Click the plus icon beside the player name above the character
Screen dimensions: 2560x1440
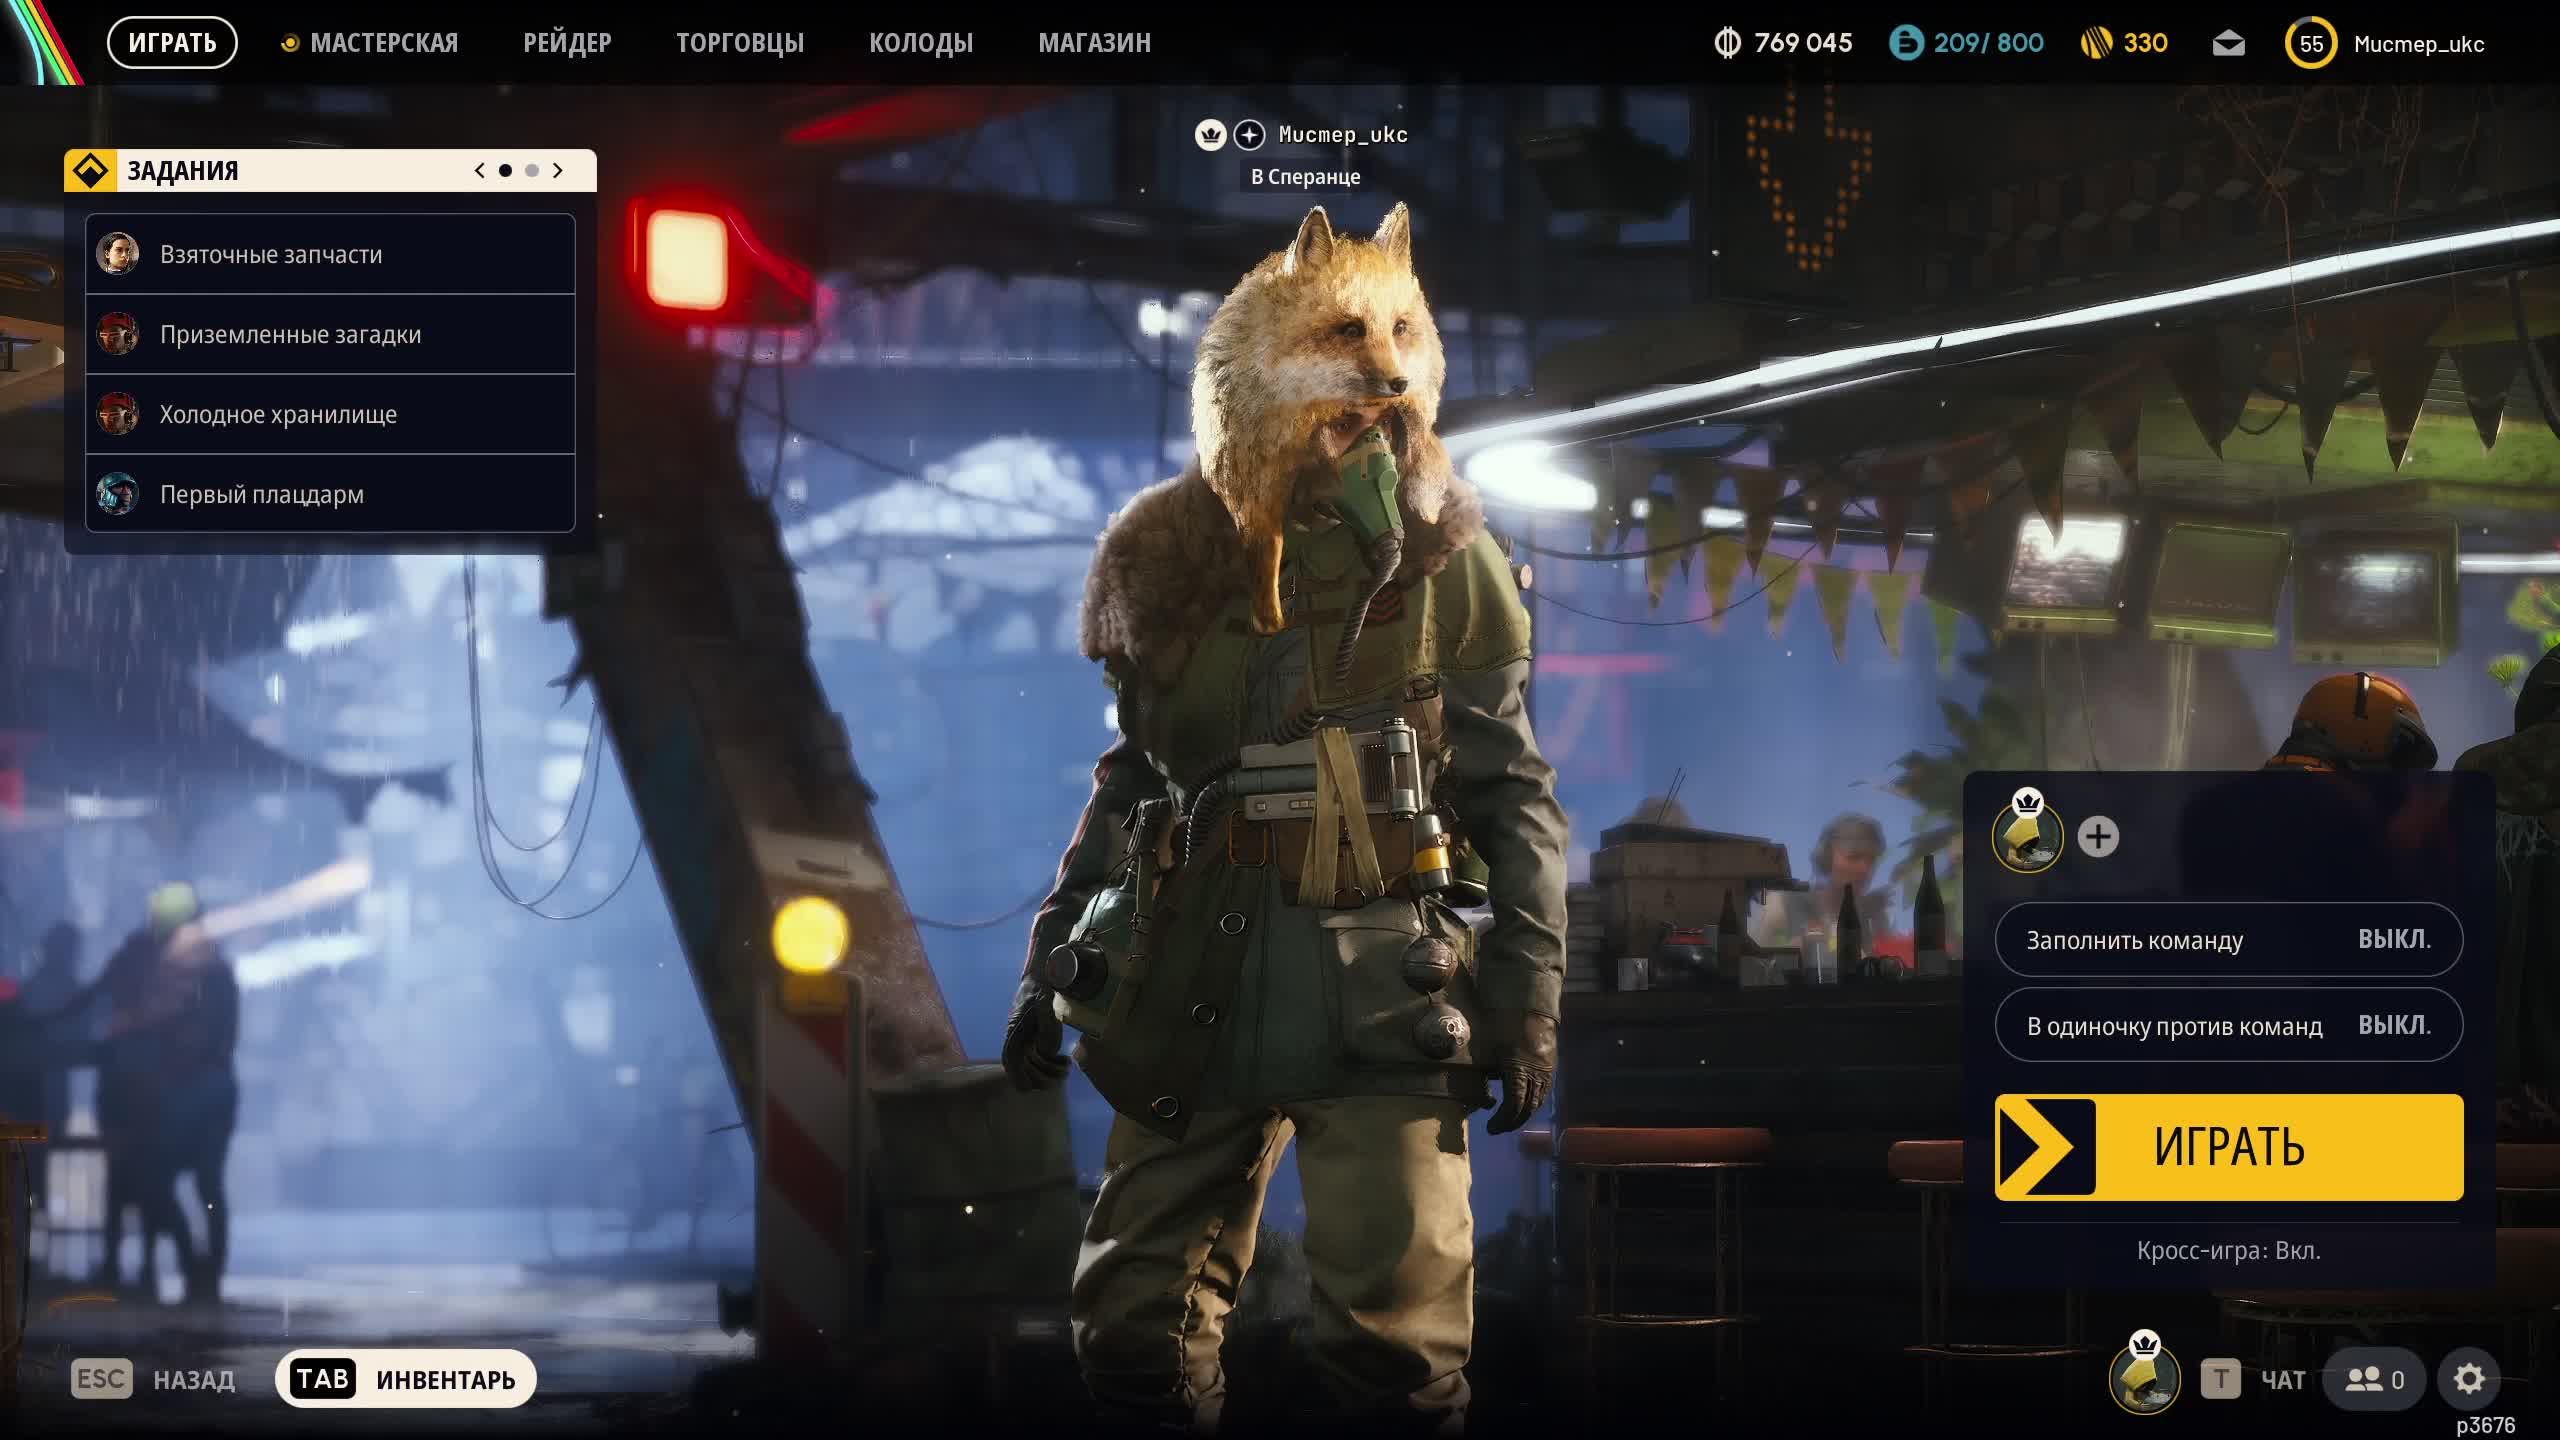1249,135
